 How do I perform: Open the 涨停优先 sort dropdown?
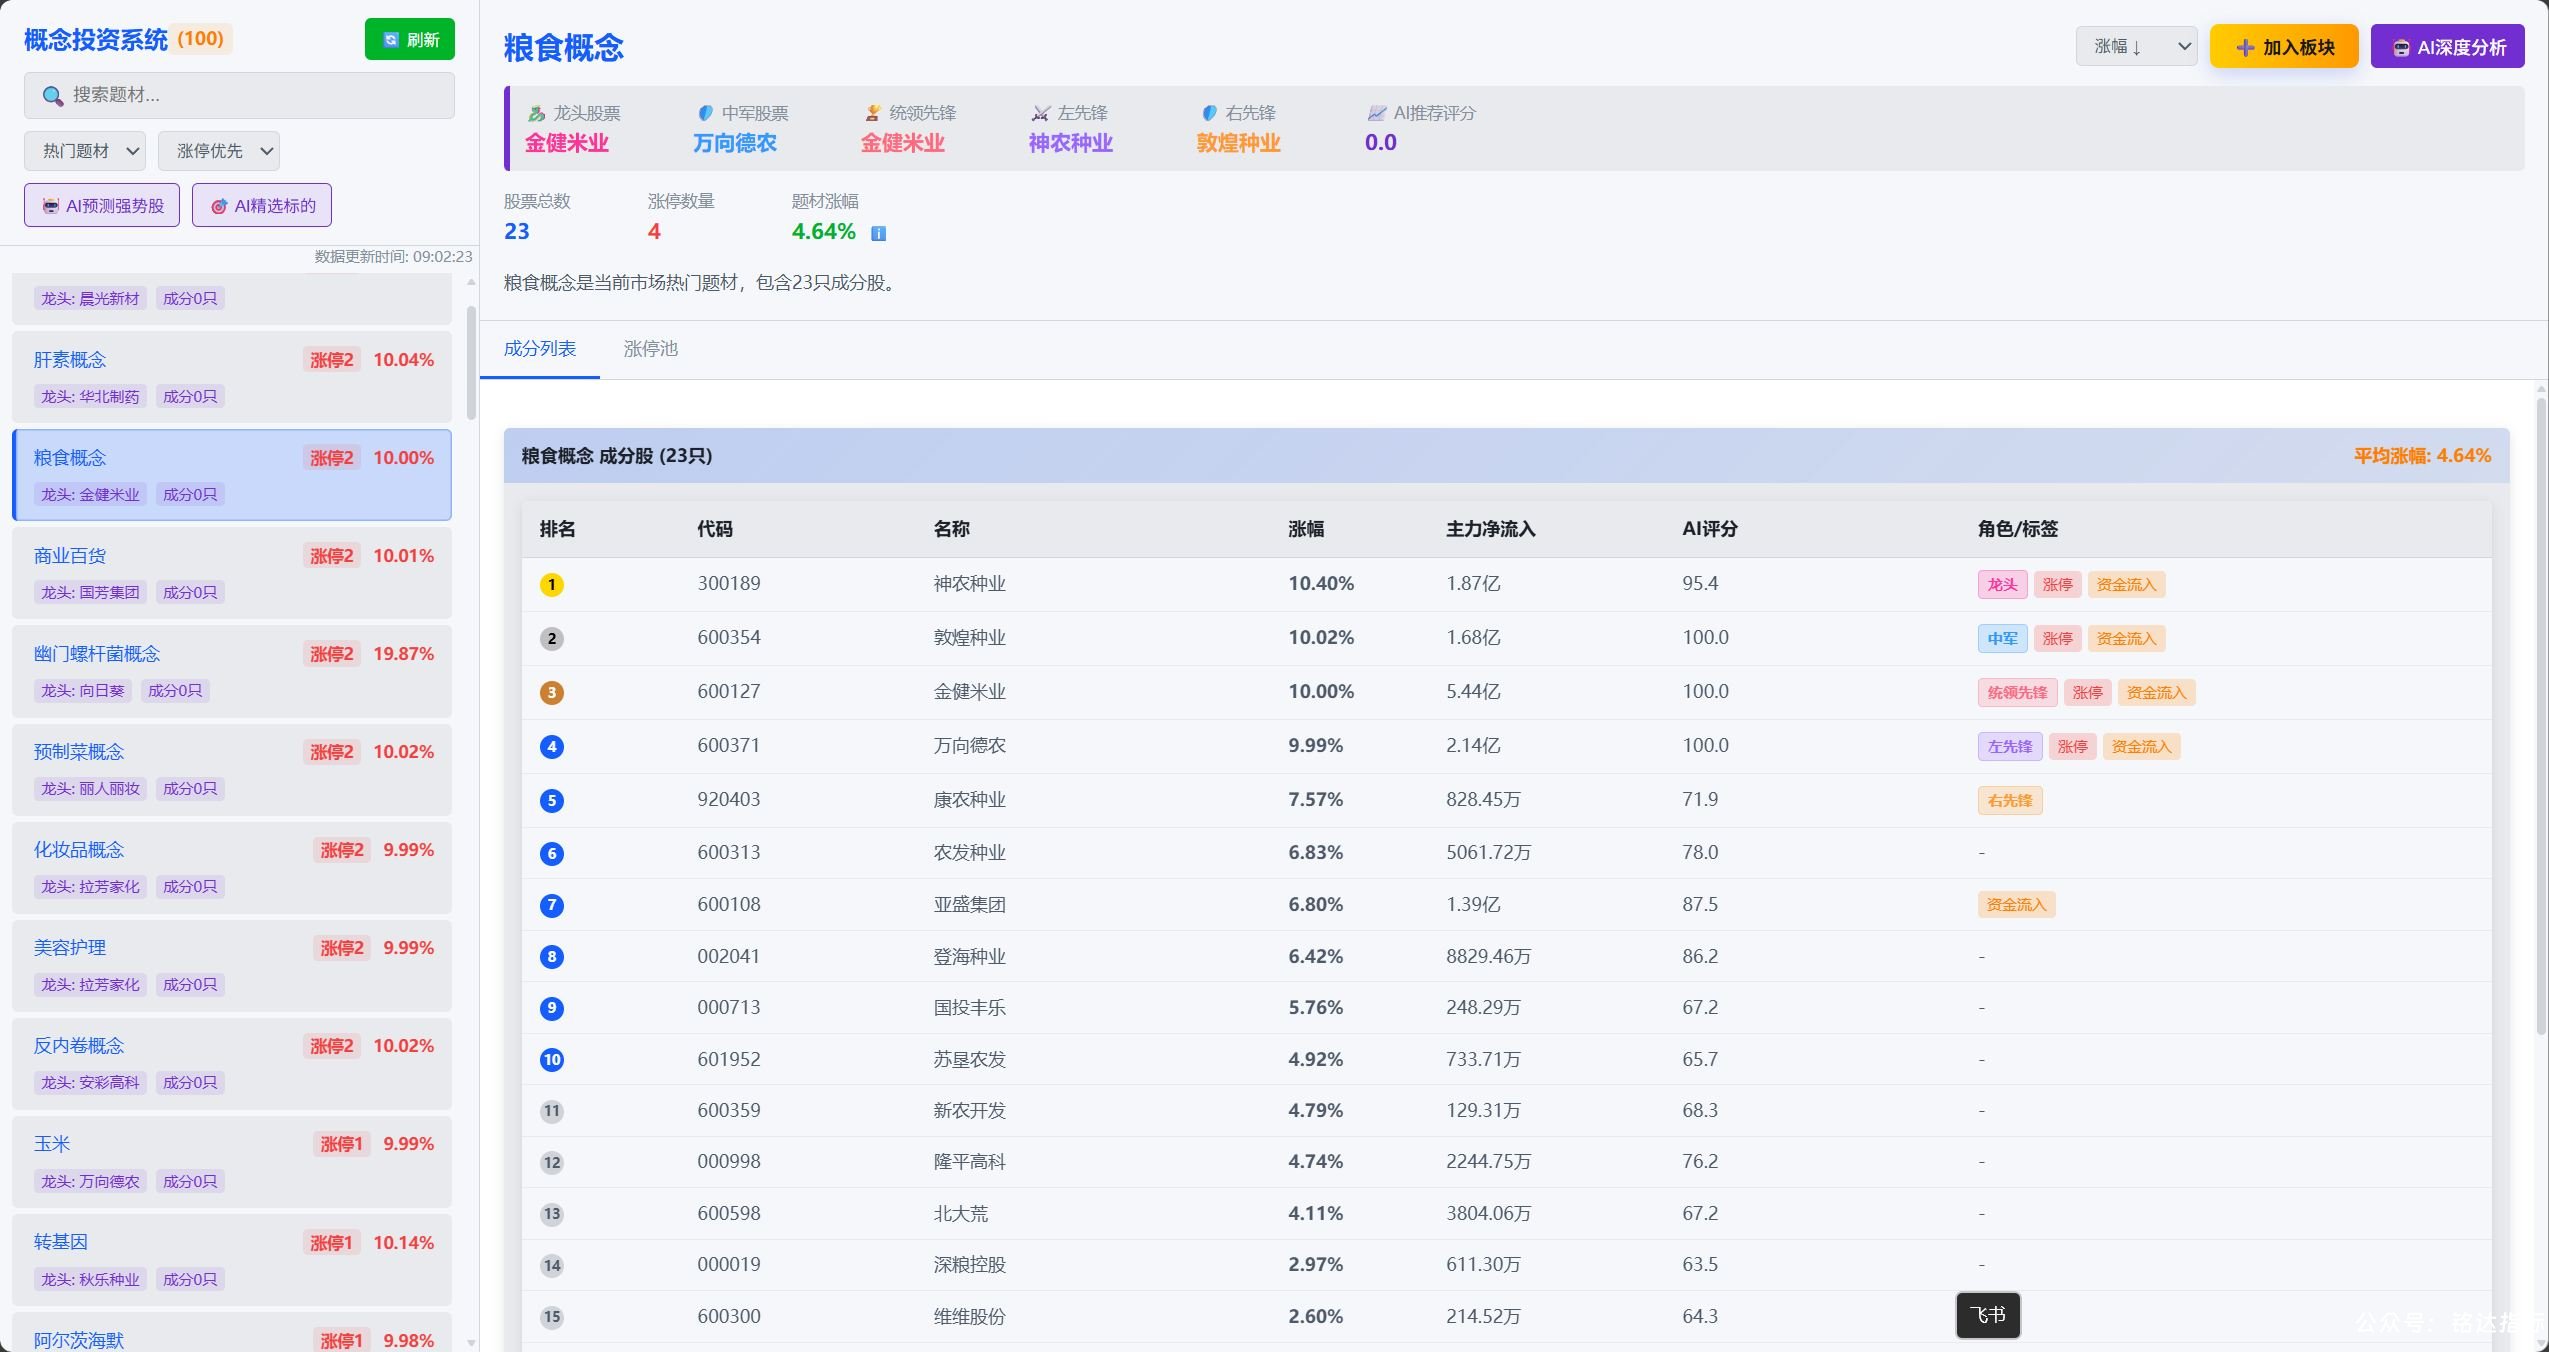pyautogui.click(x=219, y=151)
